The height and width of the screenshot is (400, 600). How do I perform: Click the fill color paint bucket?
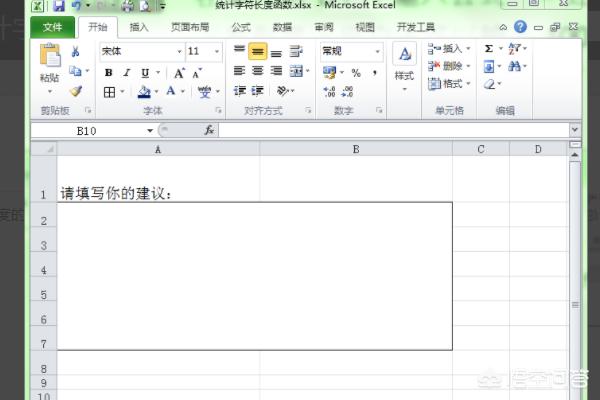(143, 92)
